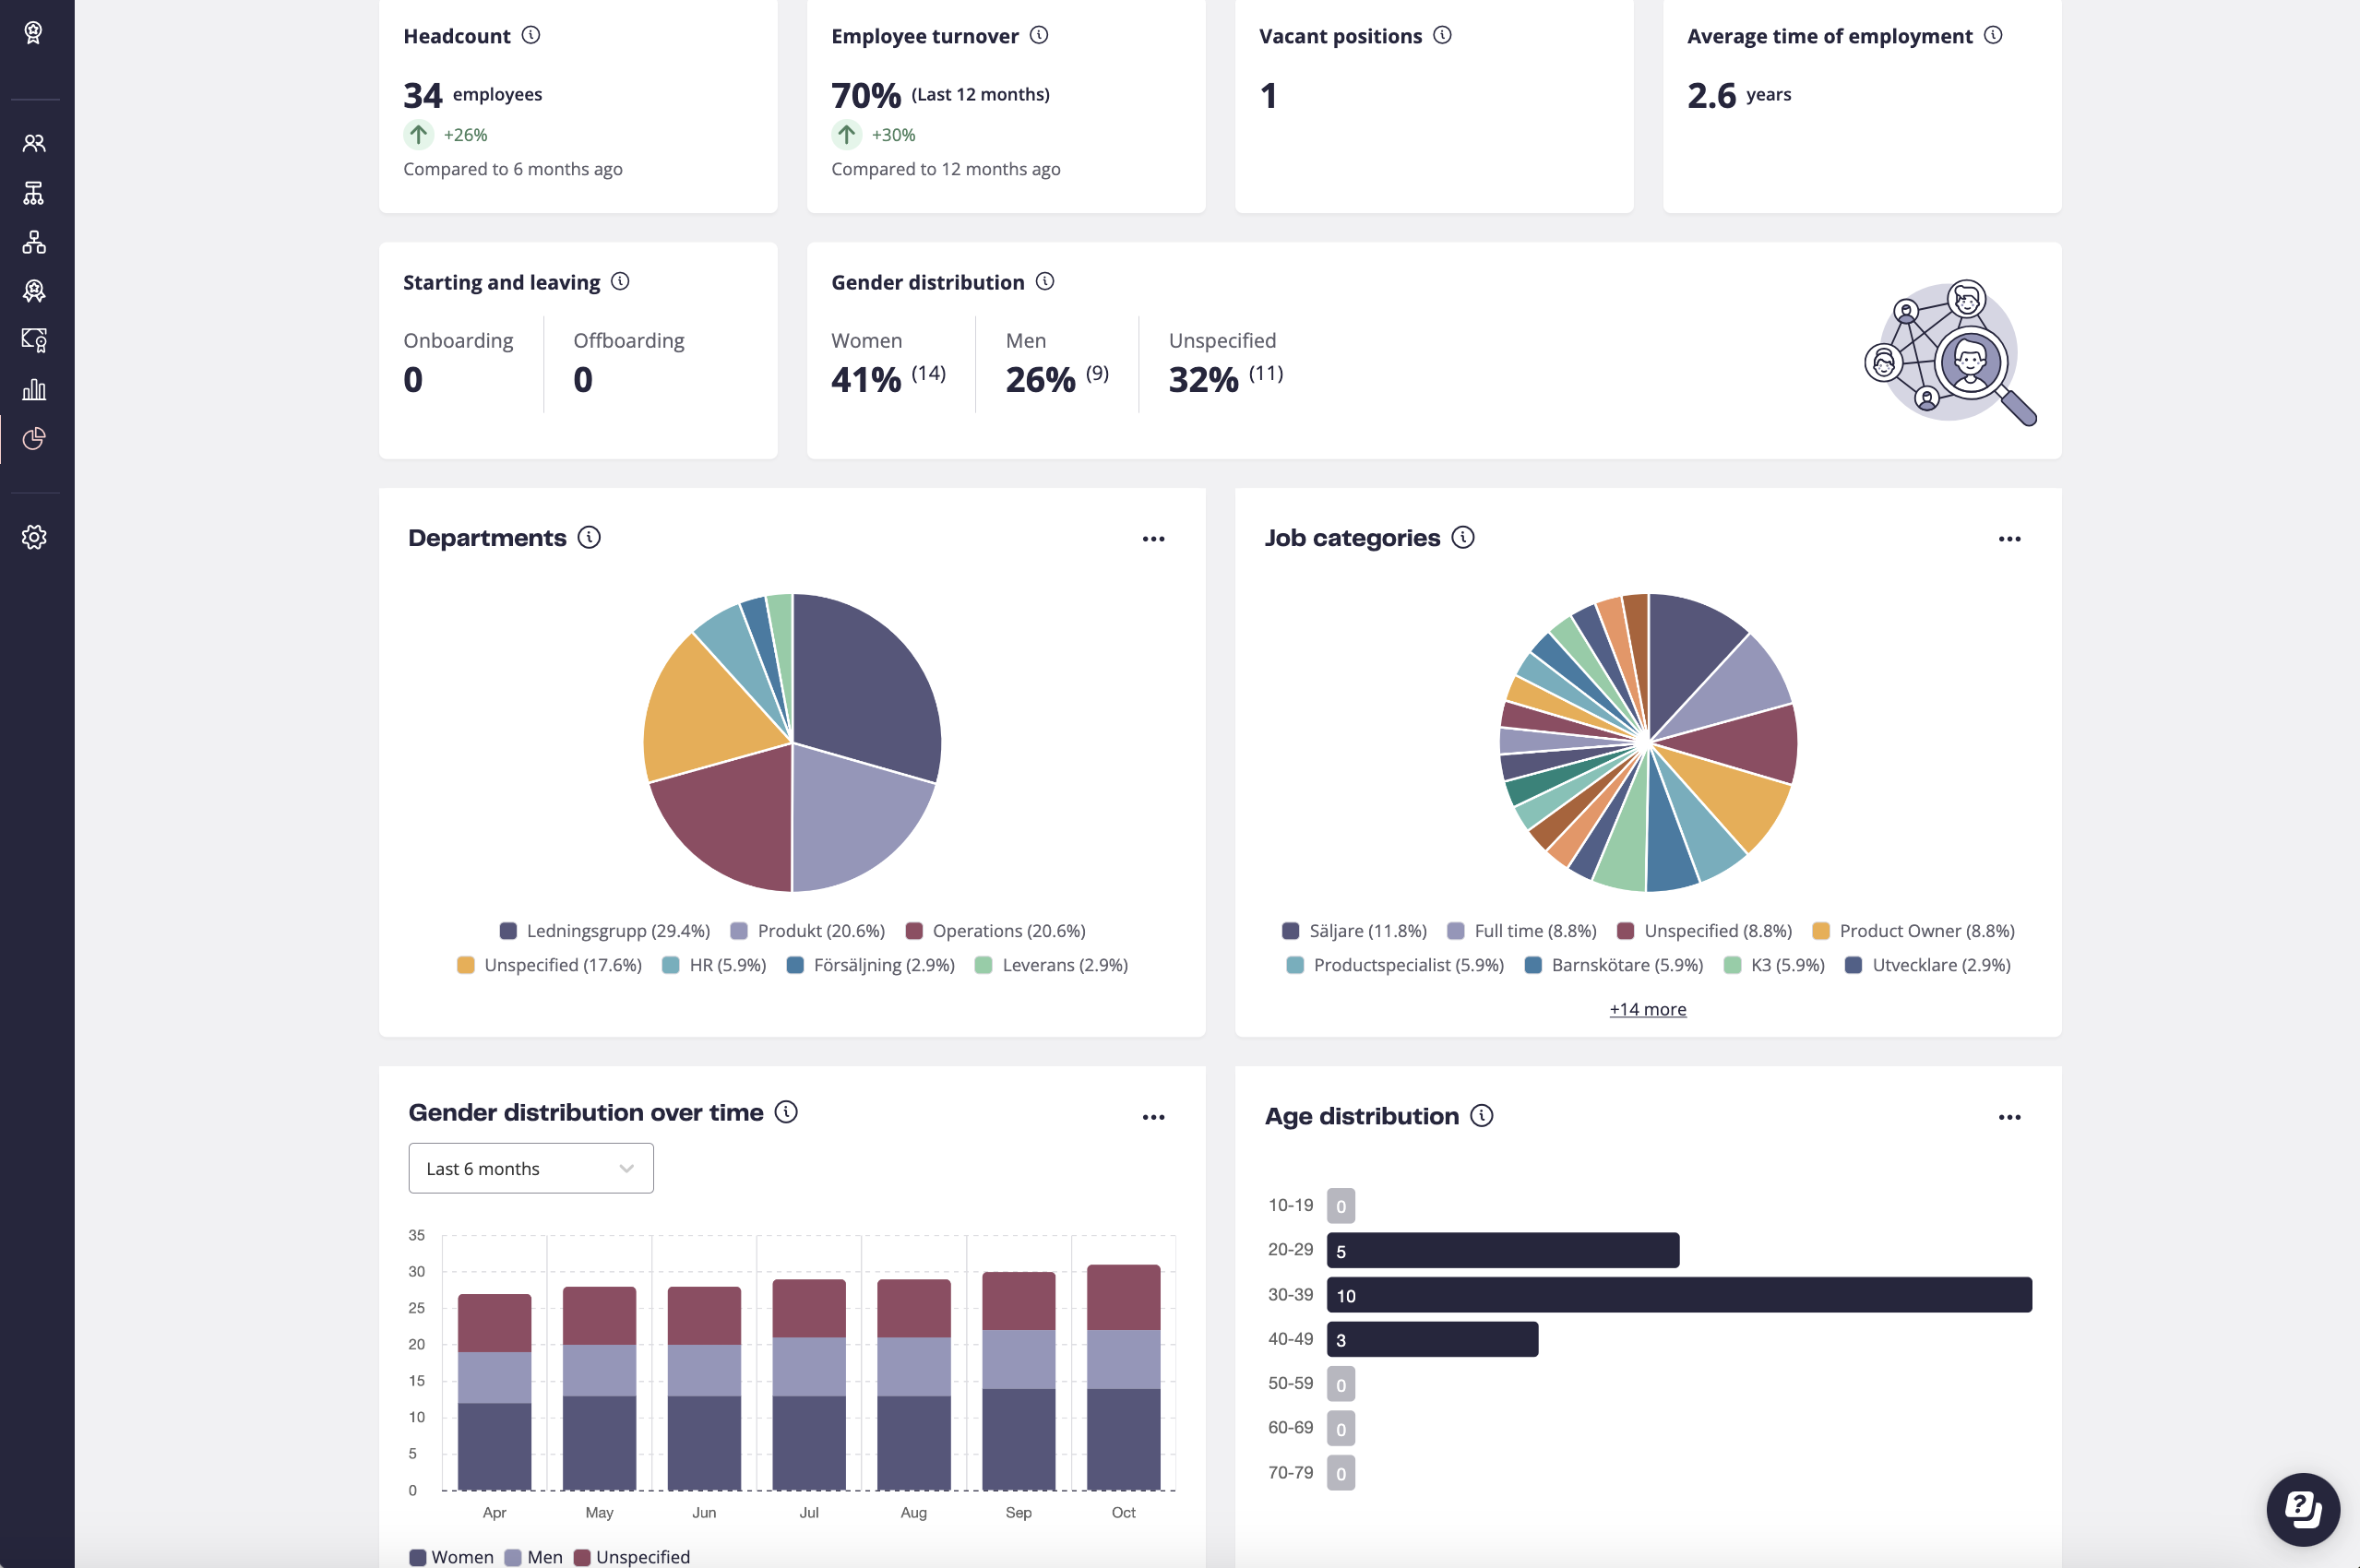Open the Last 6 months dropdown
Screen dimensions: 2360x1568
point(530,1168)
